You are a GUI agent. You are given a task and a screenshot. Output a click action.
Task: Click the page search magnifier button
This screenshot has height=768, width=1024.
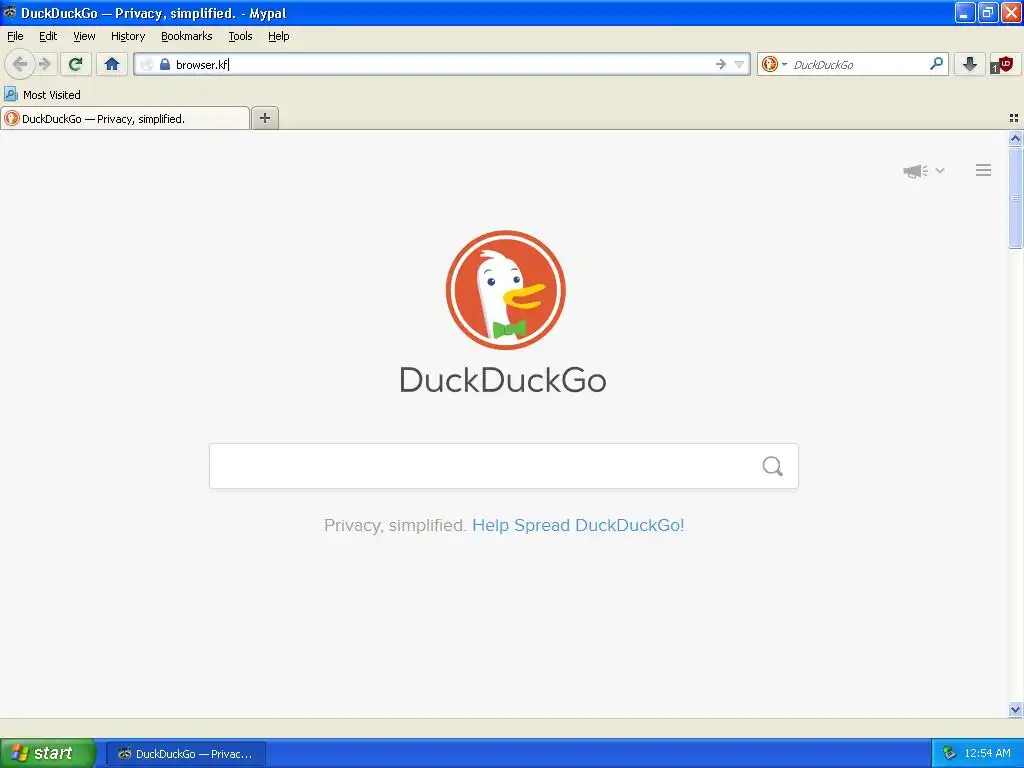pyautogui.click(x=773, y=466)
